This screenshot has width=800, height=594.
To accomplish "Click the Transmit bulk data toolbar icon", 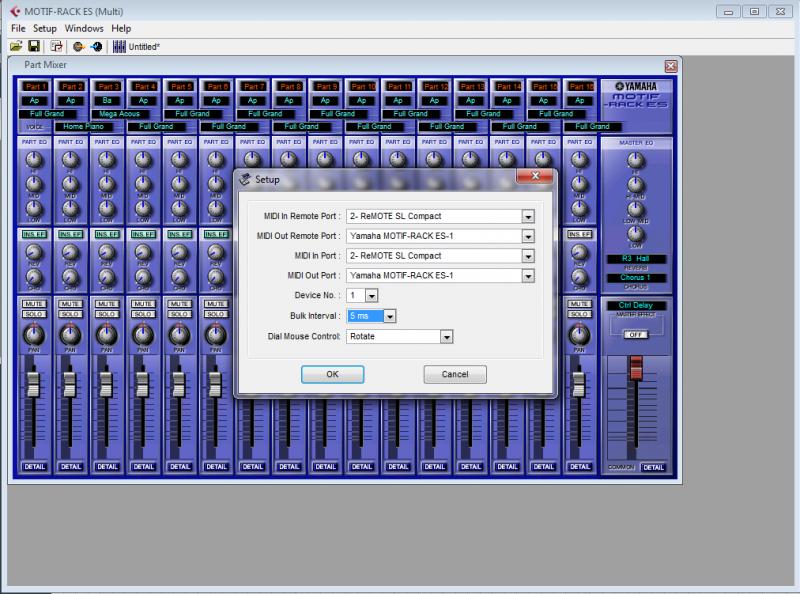I will point(78,46).
